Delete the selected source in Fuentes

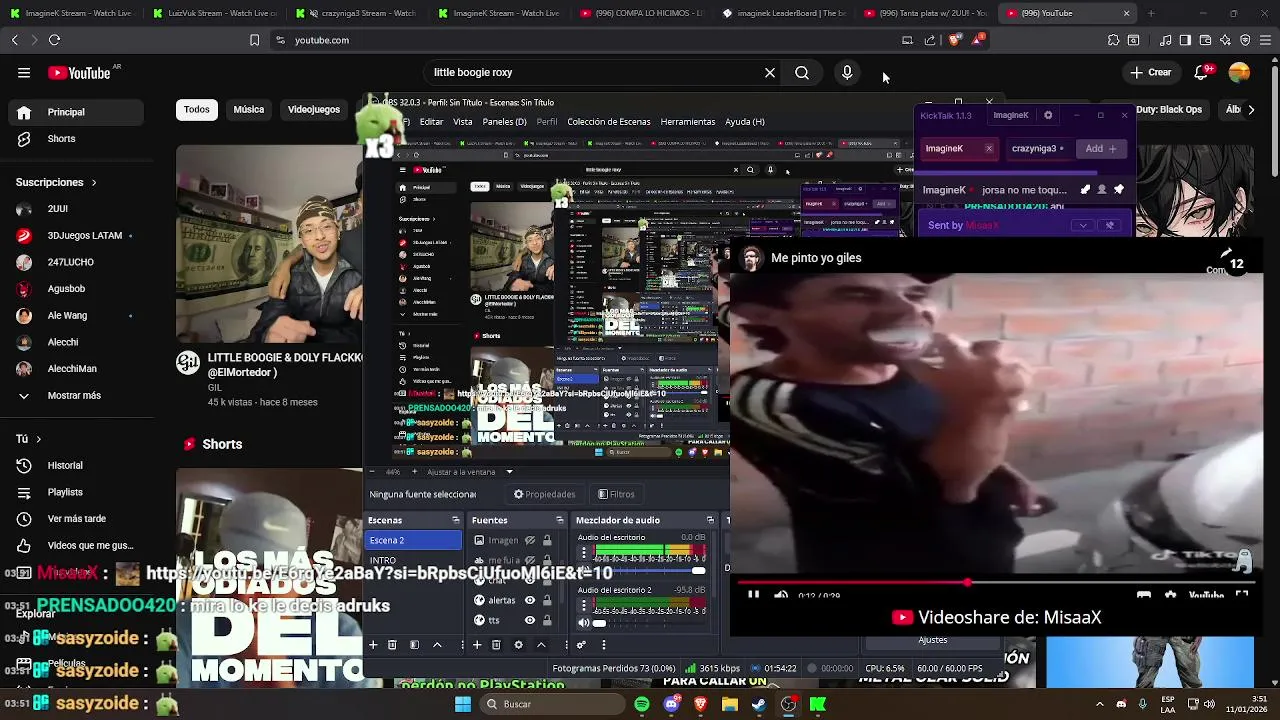click(496, 645)
